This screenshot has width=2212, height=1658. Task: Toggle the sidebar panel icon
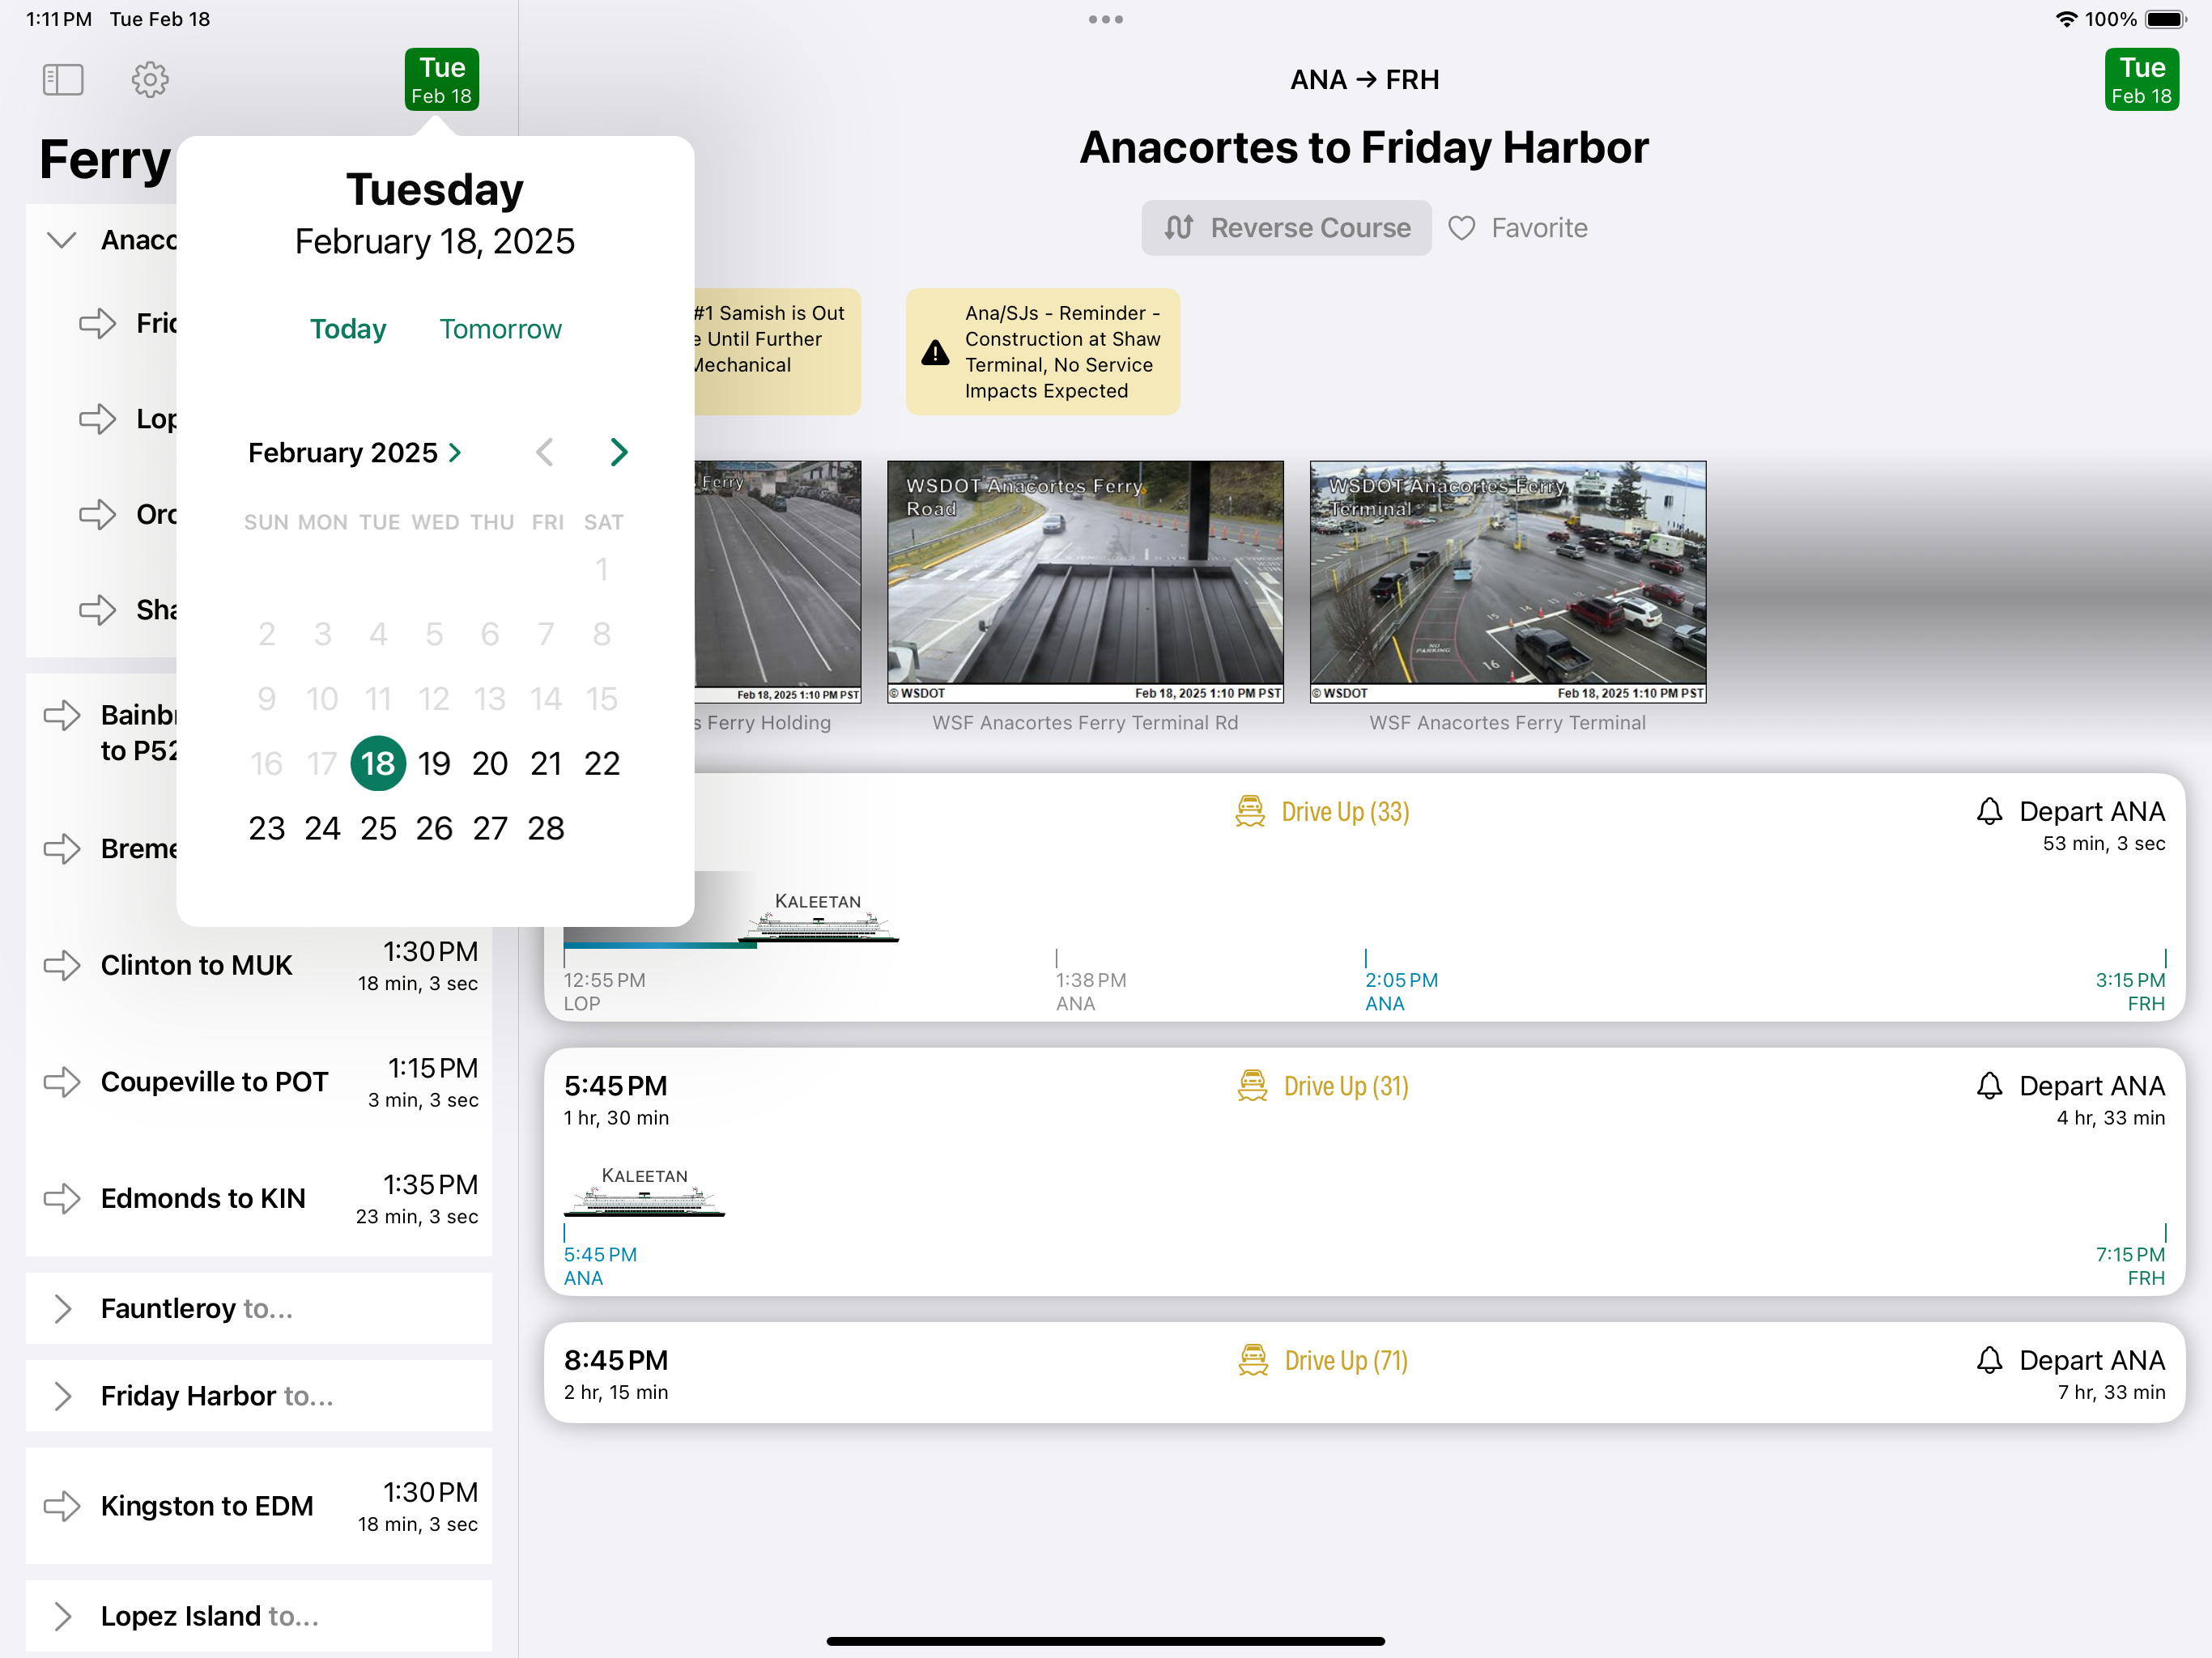tap(63, 80)
